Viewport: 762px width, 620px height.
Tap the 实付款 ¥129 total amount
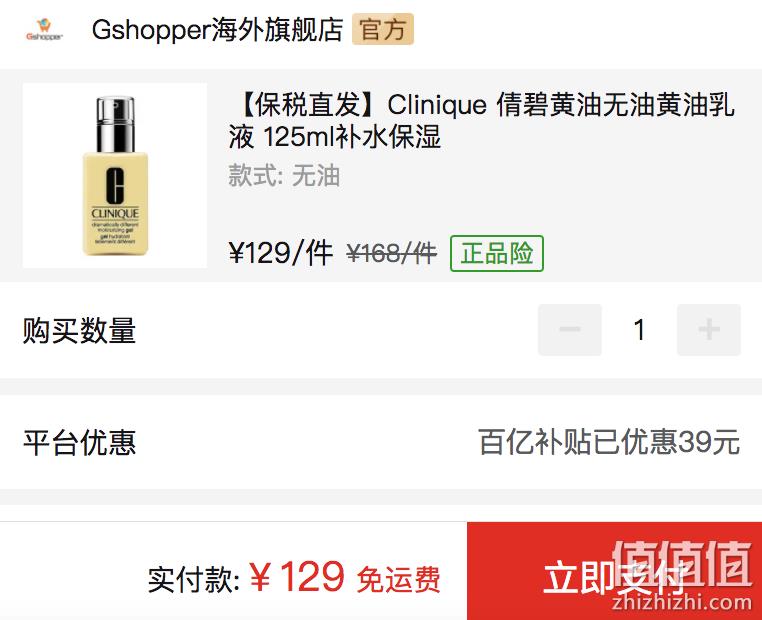(246, 578)
